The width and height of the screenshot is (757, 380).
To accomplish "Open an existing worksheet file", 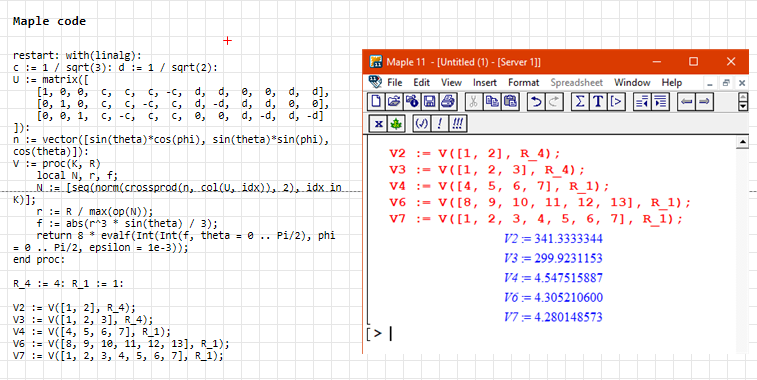I will click(x=394, y=101).
